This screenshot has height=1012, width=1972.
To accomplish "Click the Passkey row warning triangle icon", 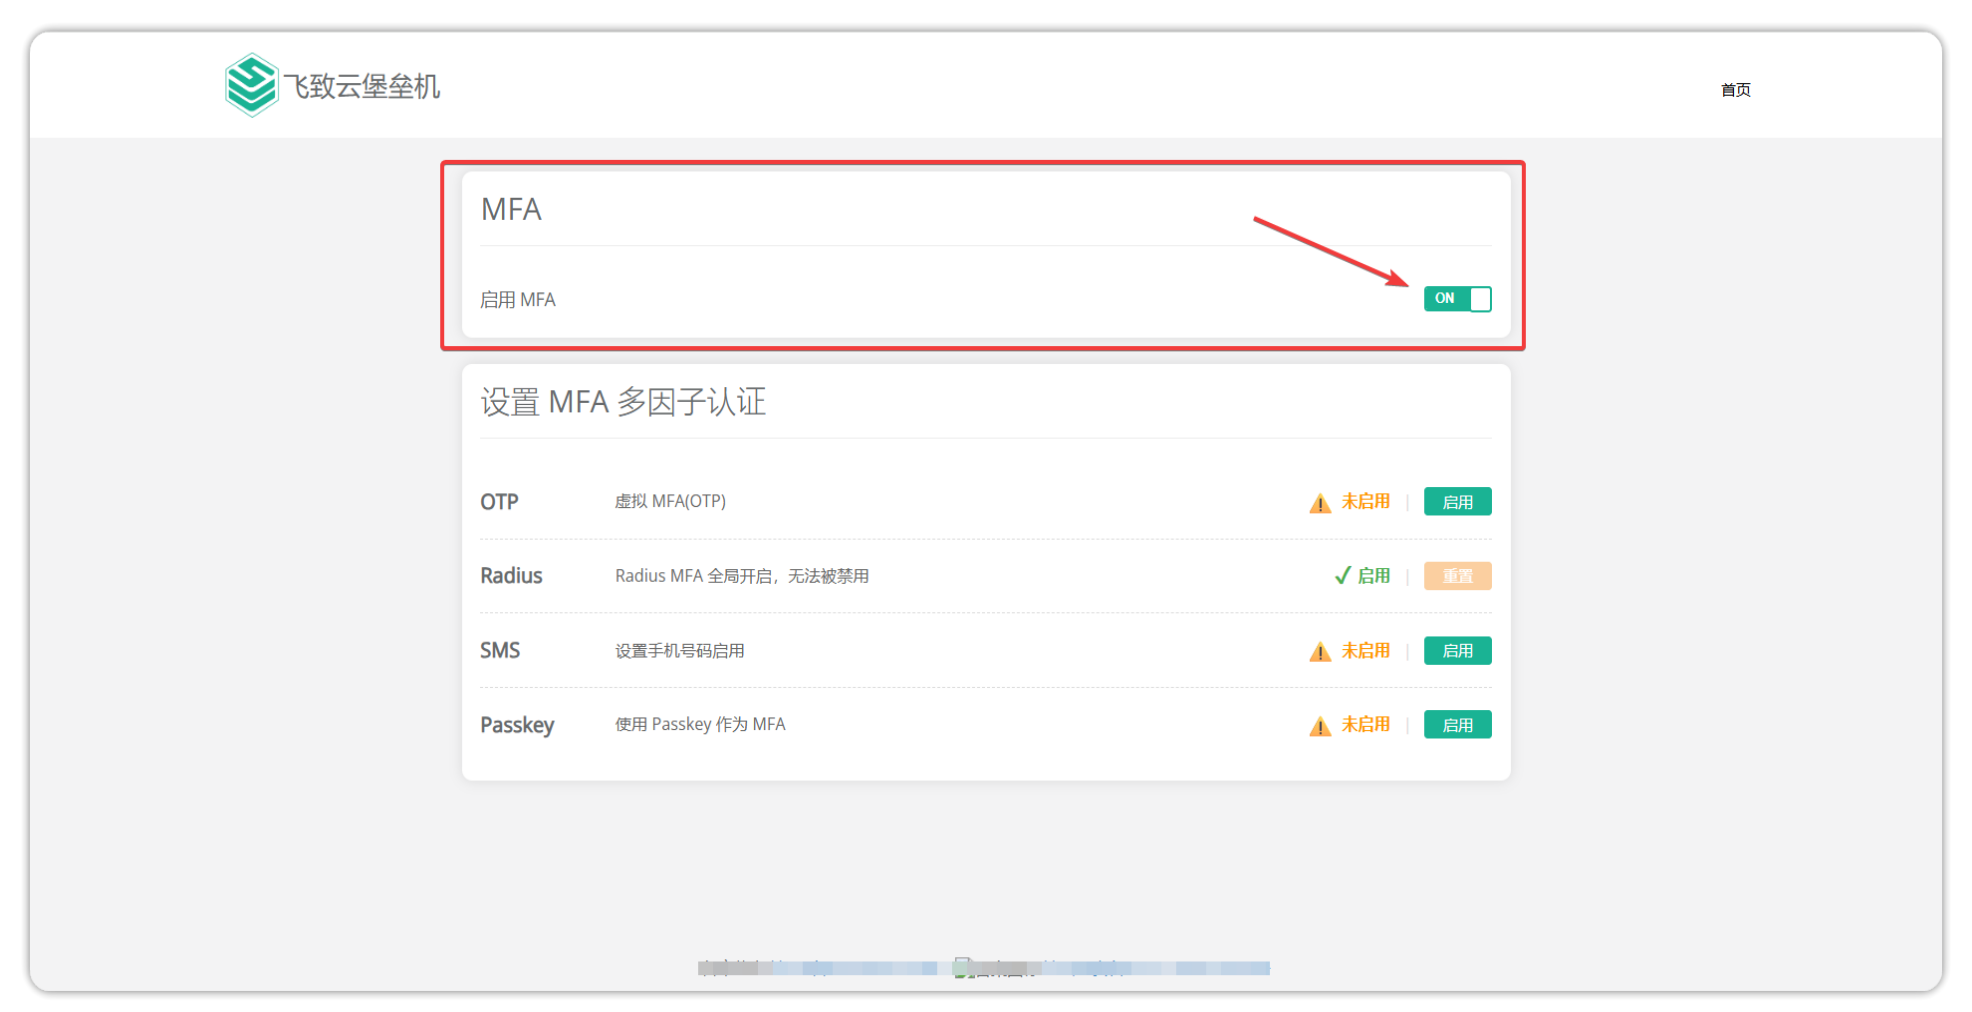I will coord(1320,726).
